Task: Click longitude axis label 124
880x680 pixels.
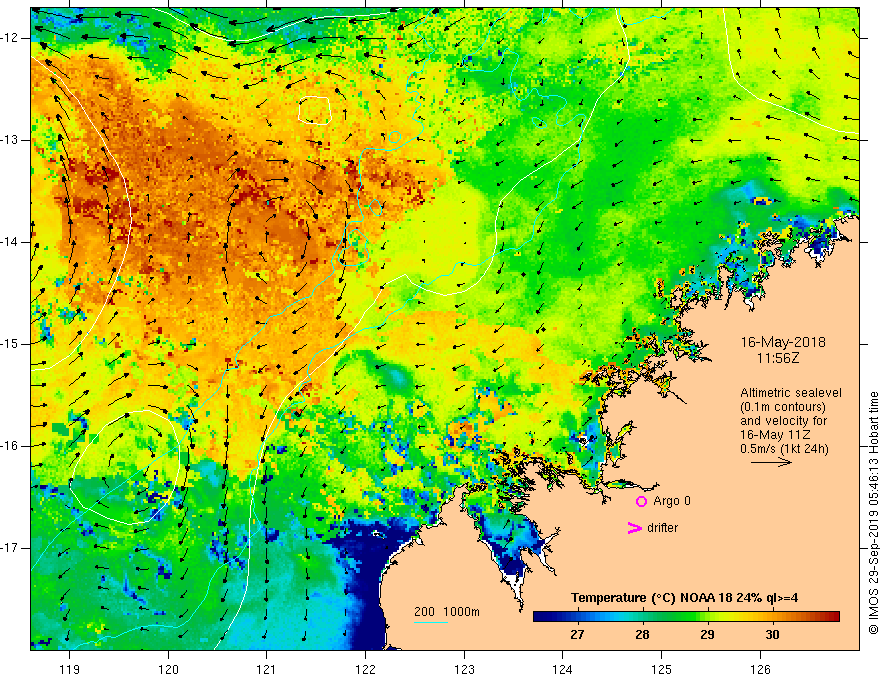Action: click(x=563, y=669)
